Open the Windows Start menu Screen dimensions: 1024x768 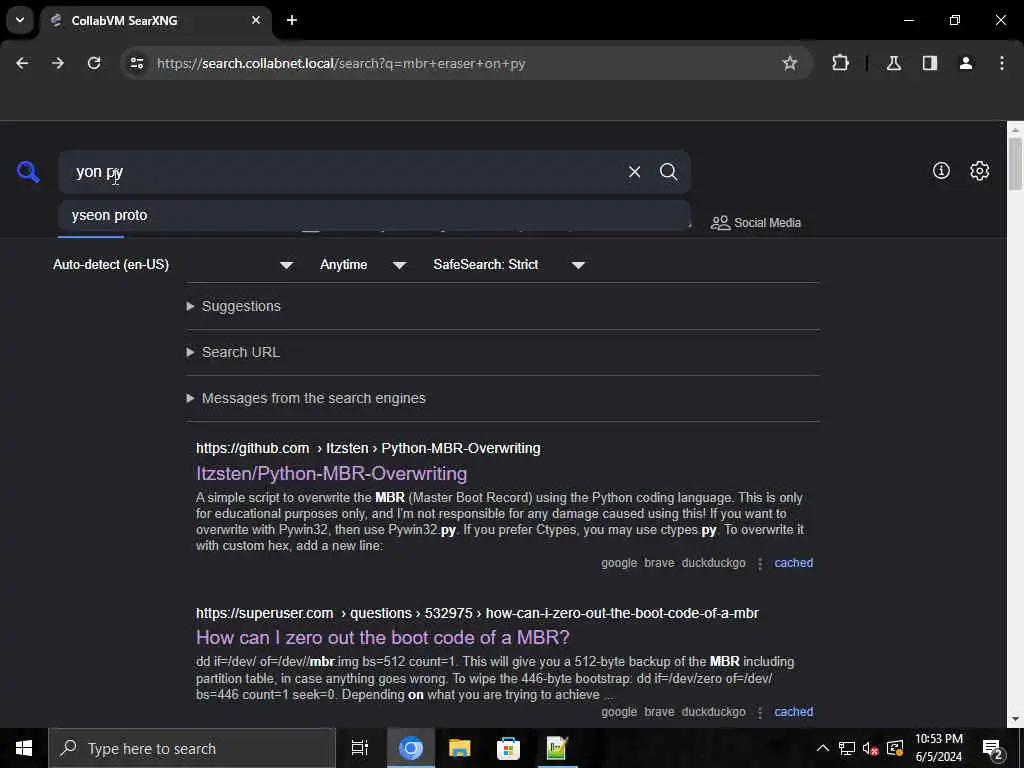[x=24, y=748]
